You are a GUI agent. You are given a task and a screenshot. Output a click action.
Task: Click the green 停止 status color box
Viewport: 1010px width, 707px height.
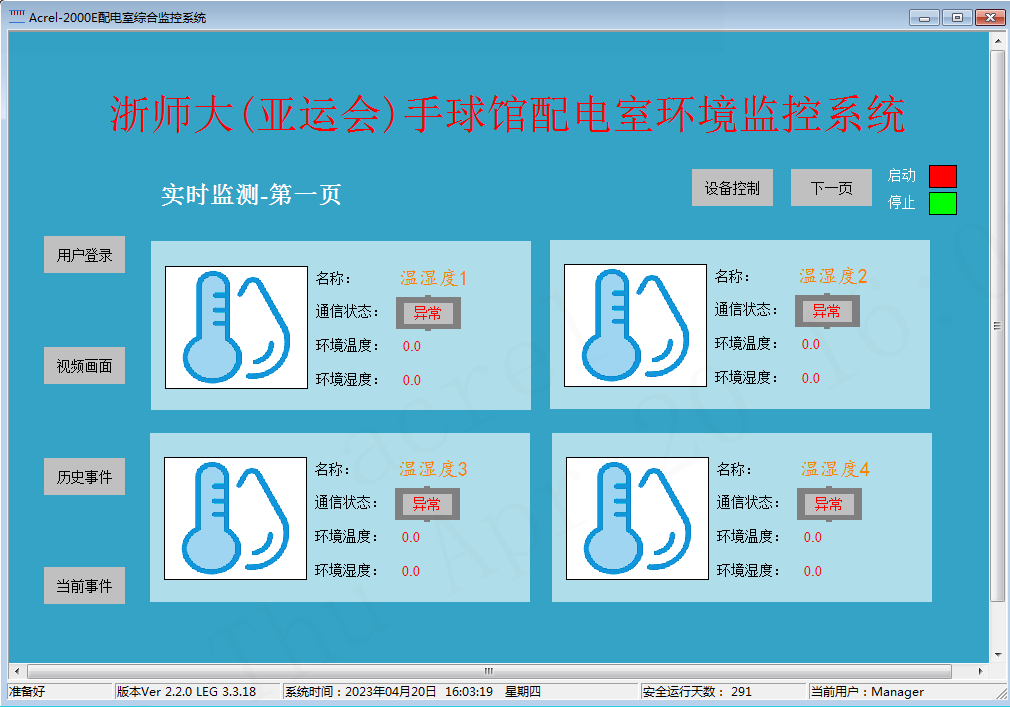942,203
